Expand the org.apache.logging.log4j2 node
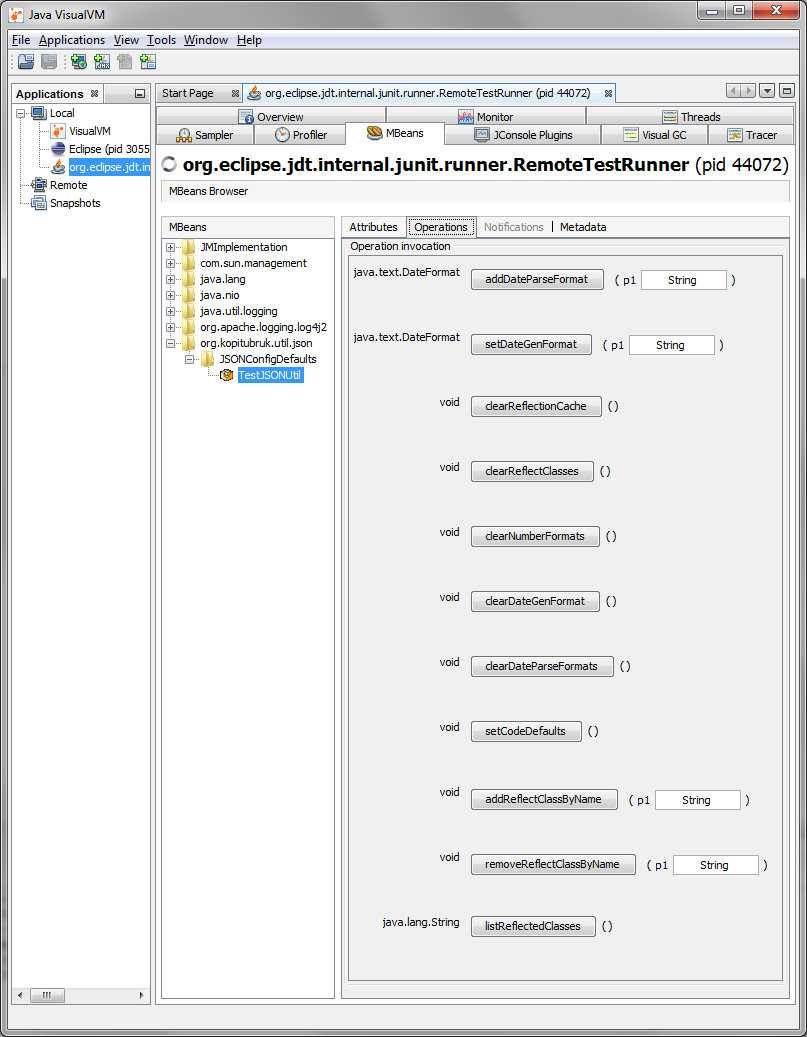Image resolution: width=807 pixels, height=1037 pixels. [x=171, y=327]
